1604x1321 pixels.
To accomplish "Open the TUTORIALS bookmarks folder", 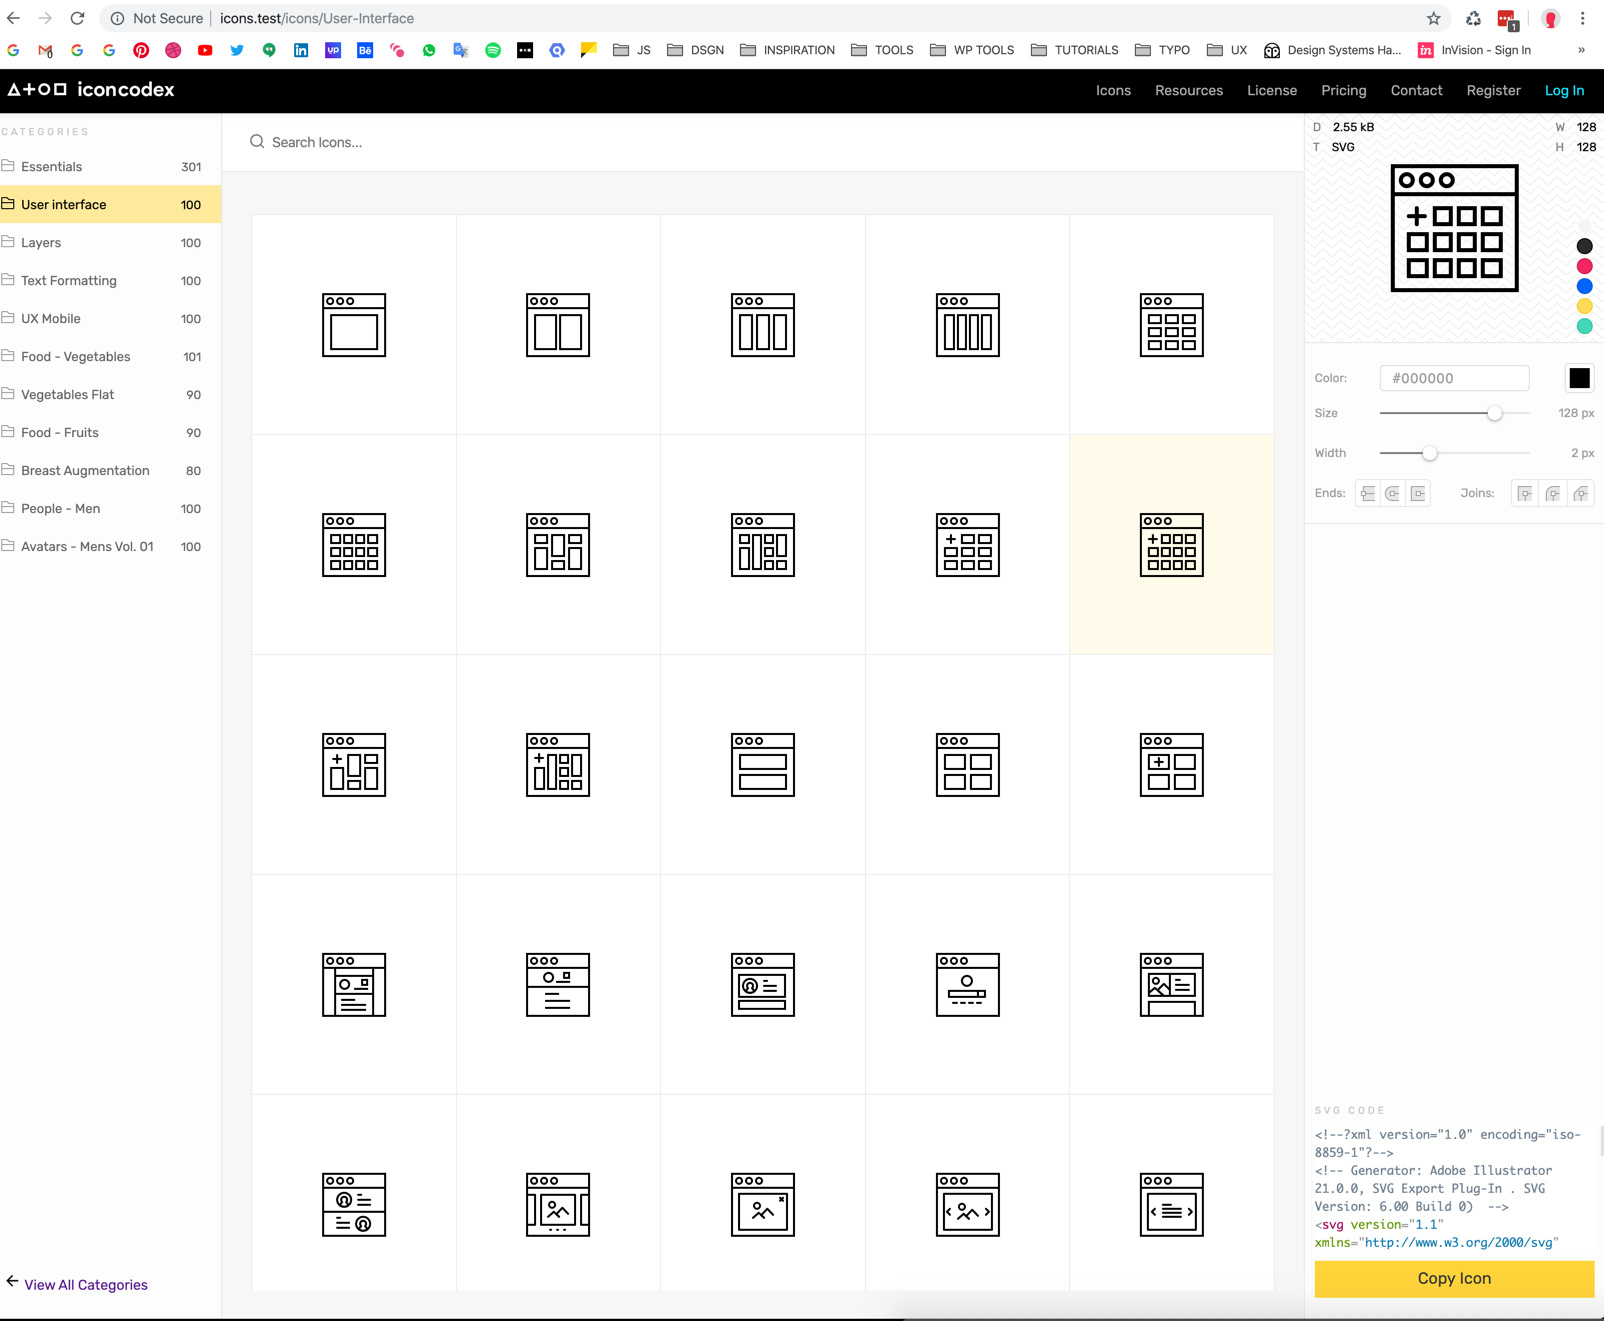I will click(x=1074, y=50).
